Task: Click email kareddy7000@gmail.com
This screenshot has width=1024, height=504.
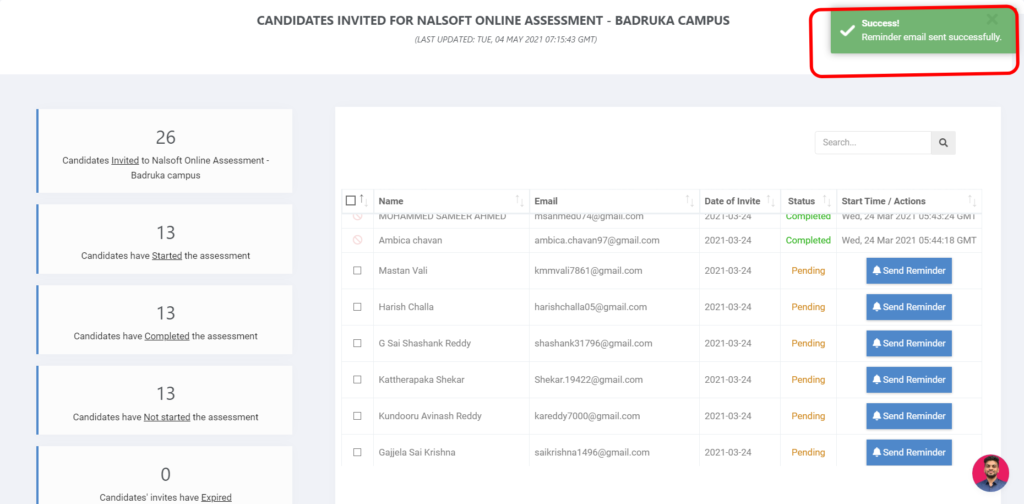Action: click(587, 416)
